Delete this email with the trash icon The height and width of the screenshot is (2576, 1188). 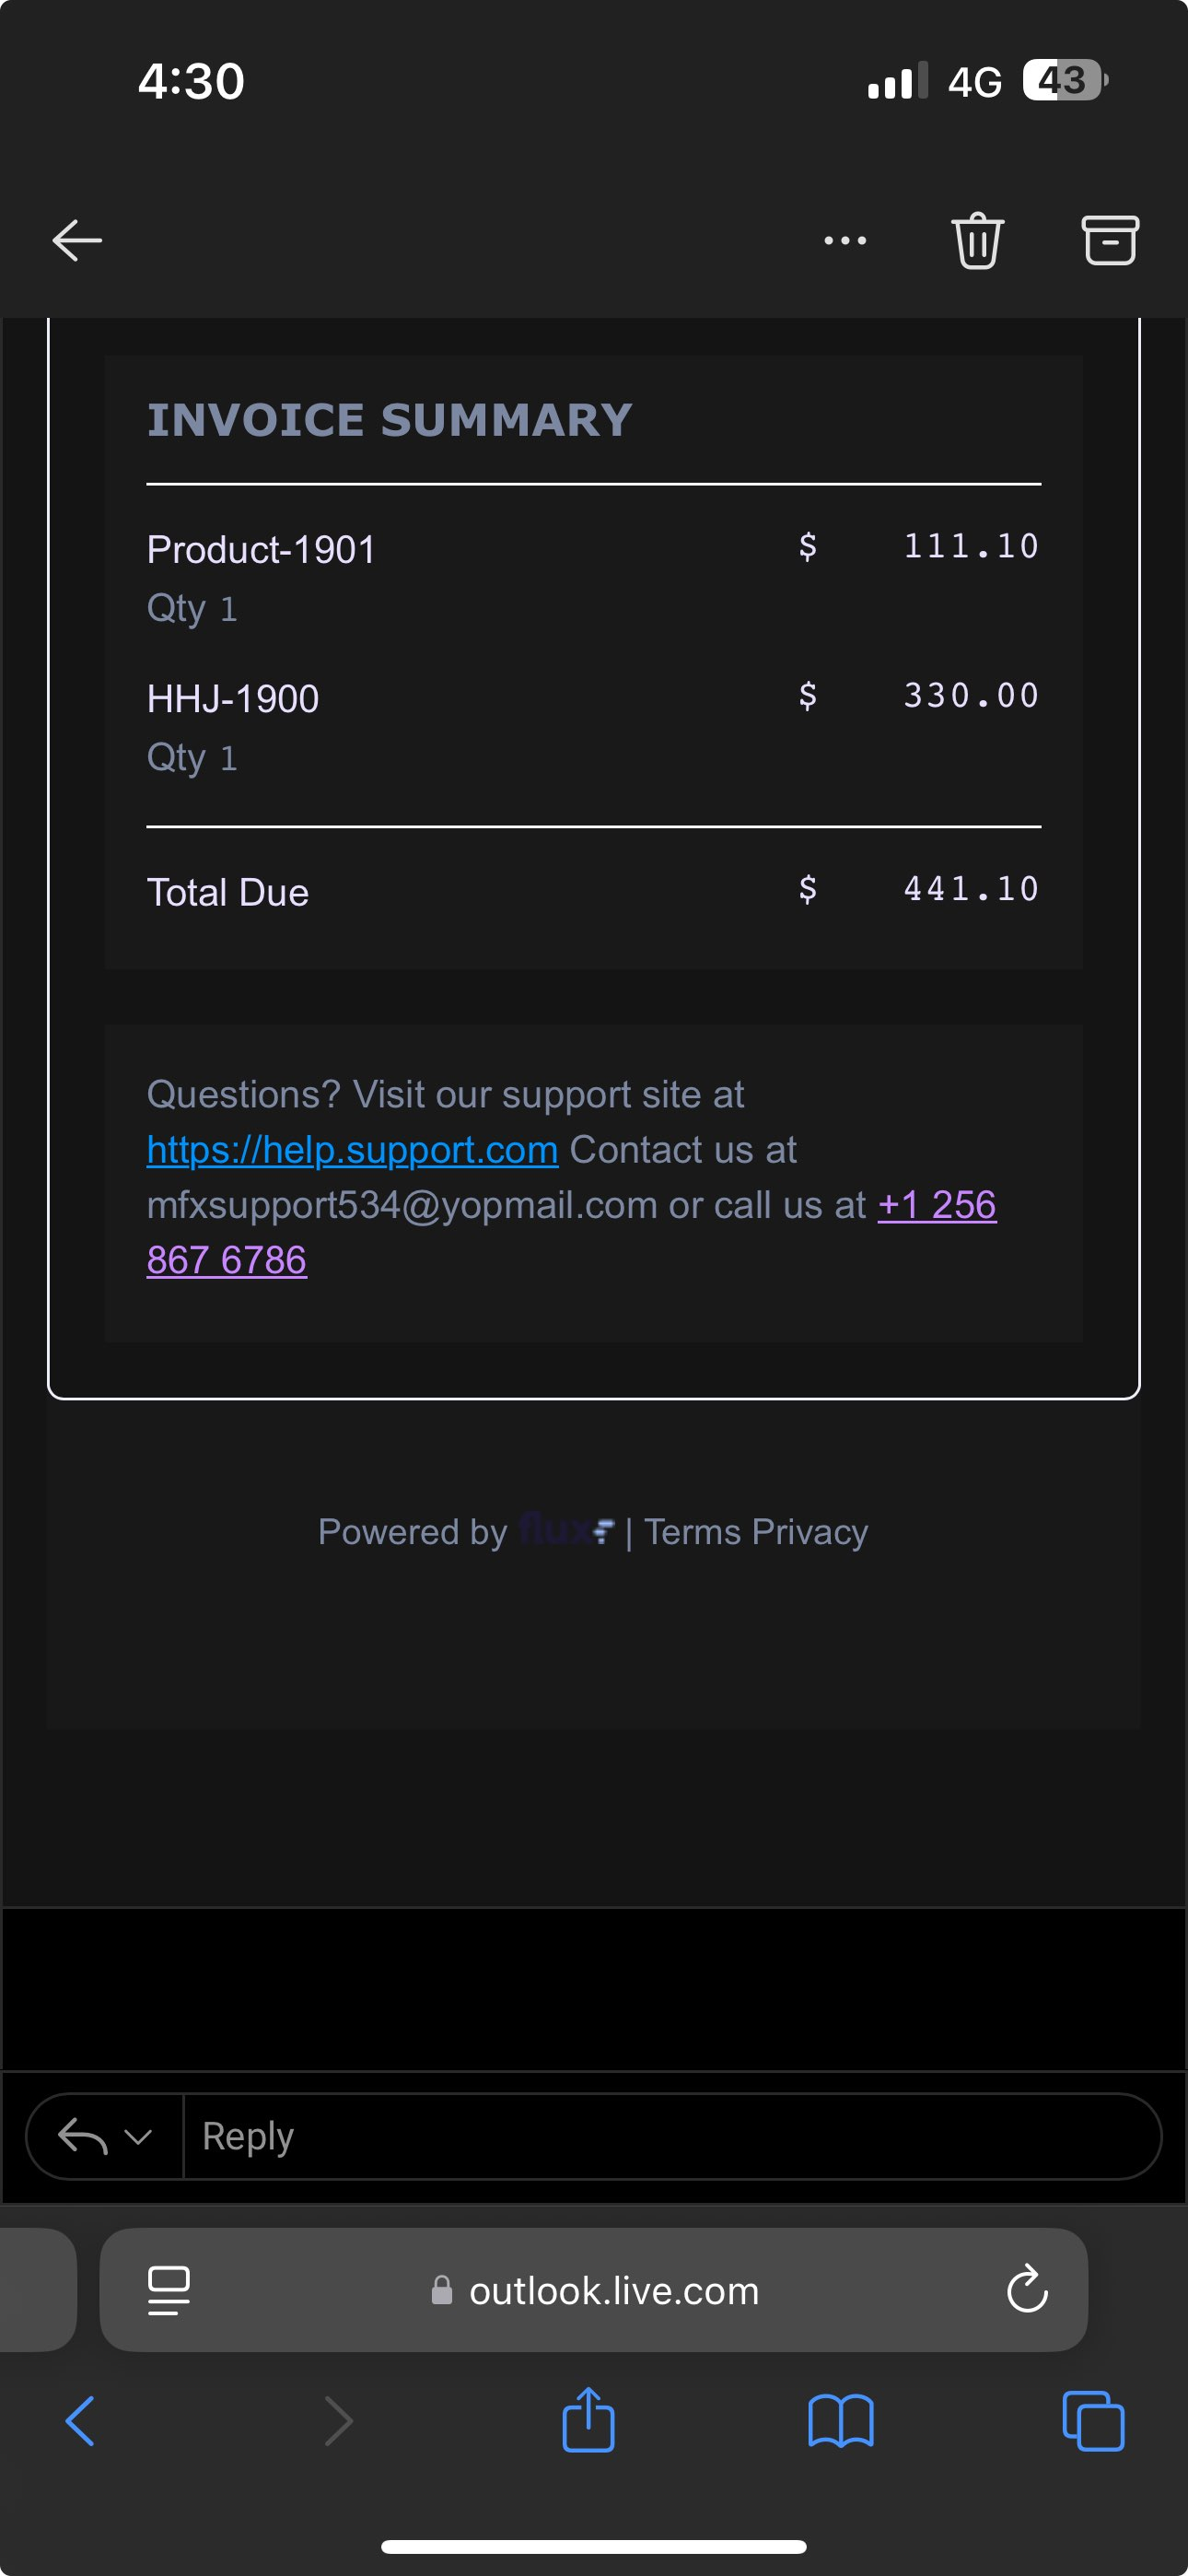pyautogui.click(x=977, y=241)
